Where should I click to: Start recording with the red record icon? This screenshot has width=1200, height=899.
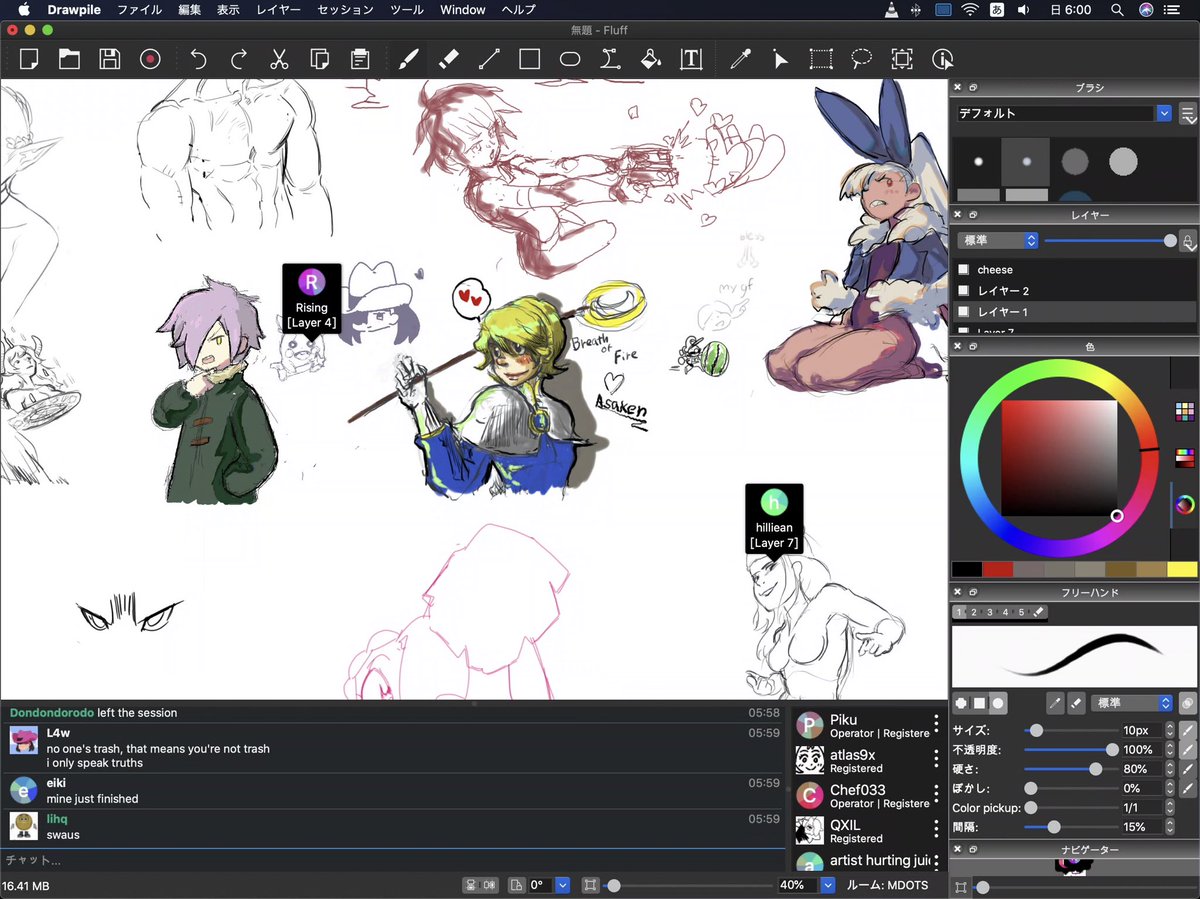click(150, 60)
